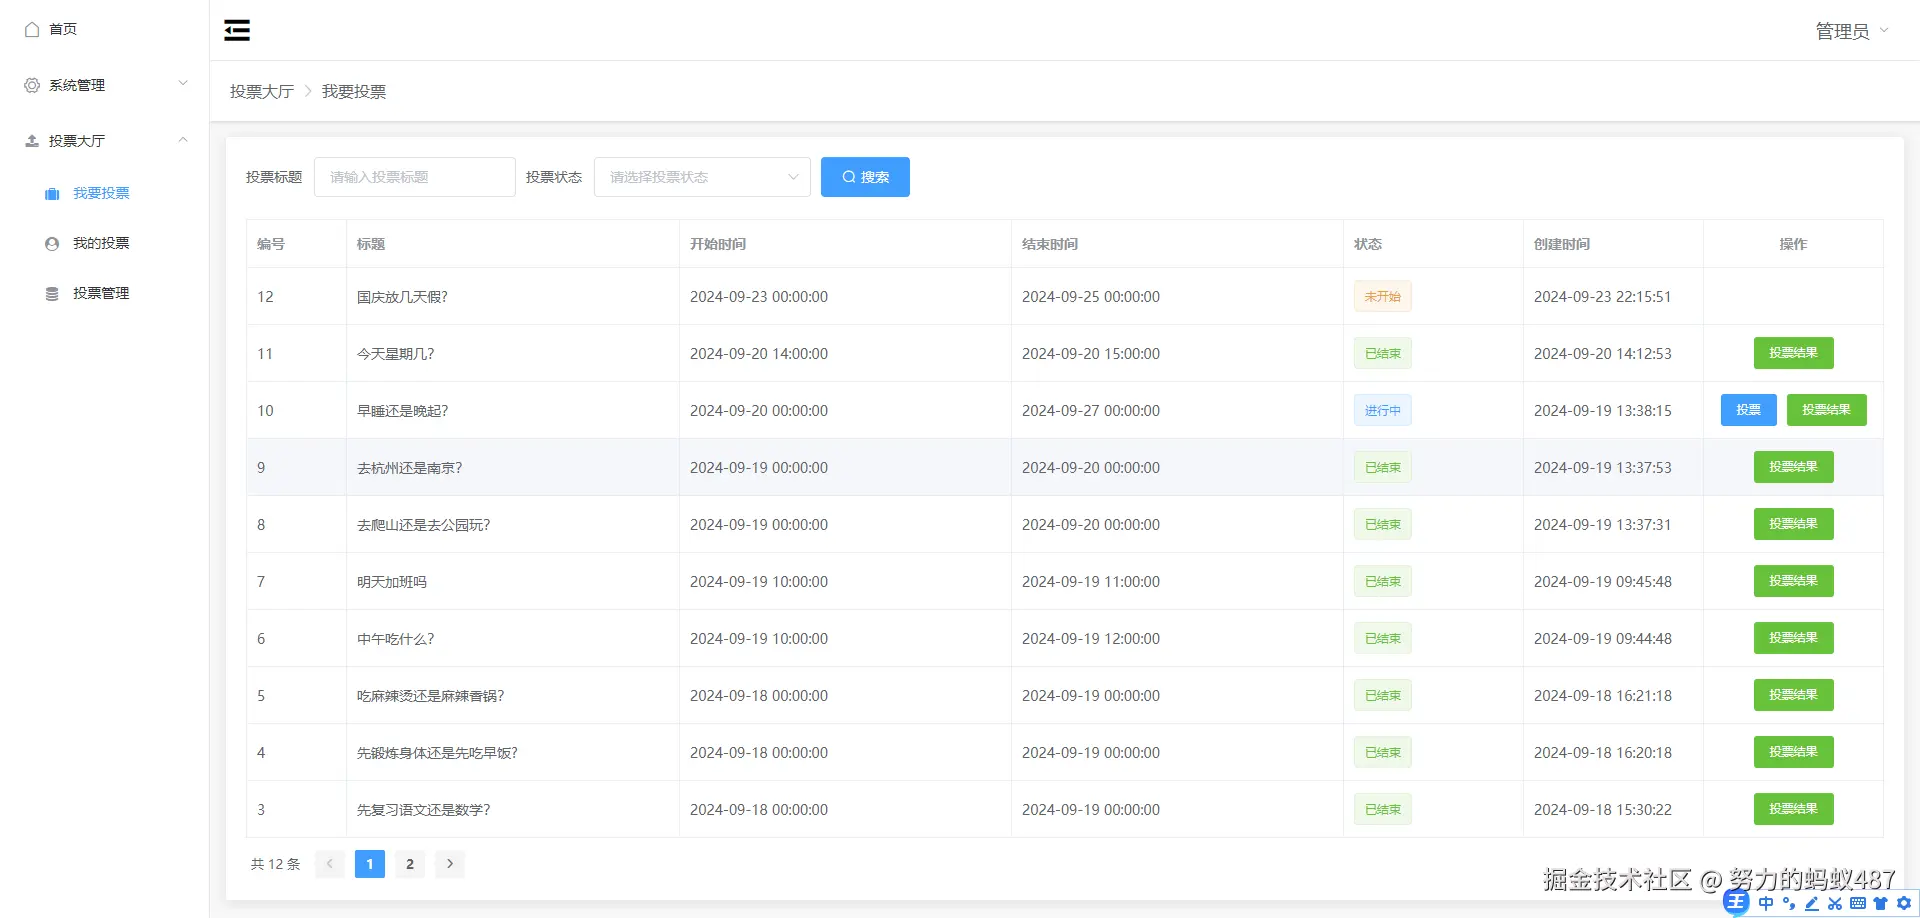Collapse the sidebar with the hamburger icon

click(x=237, y=30)
